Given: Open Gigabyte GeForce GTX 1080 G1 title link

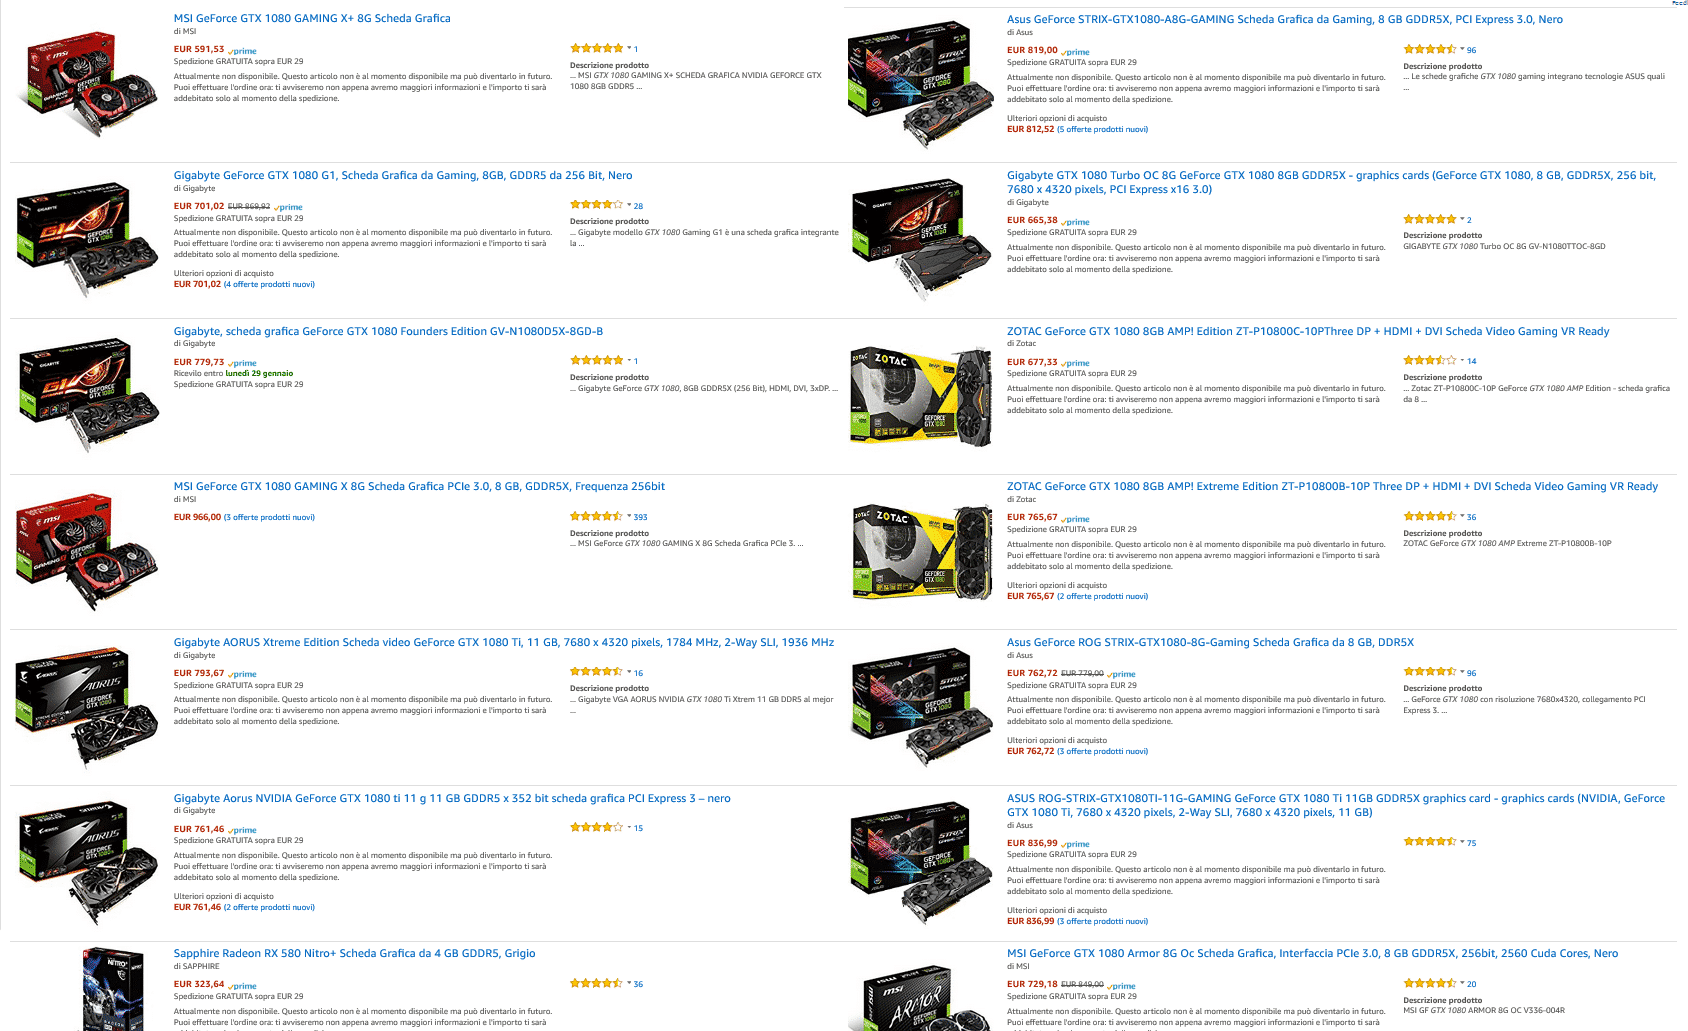Looking at the screenshot, I should pyautogui.click(x=403, y=175).
